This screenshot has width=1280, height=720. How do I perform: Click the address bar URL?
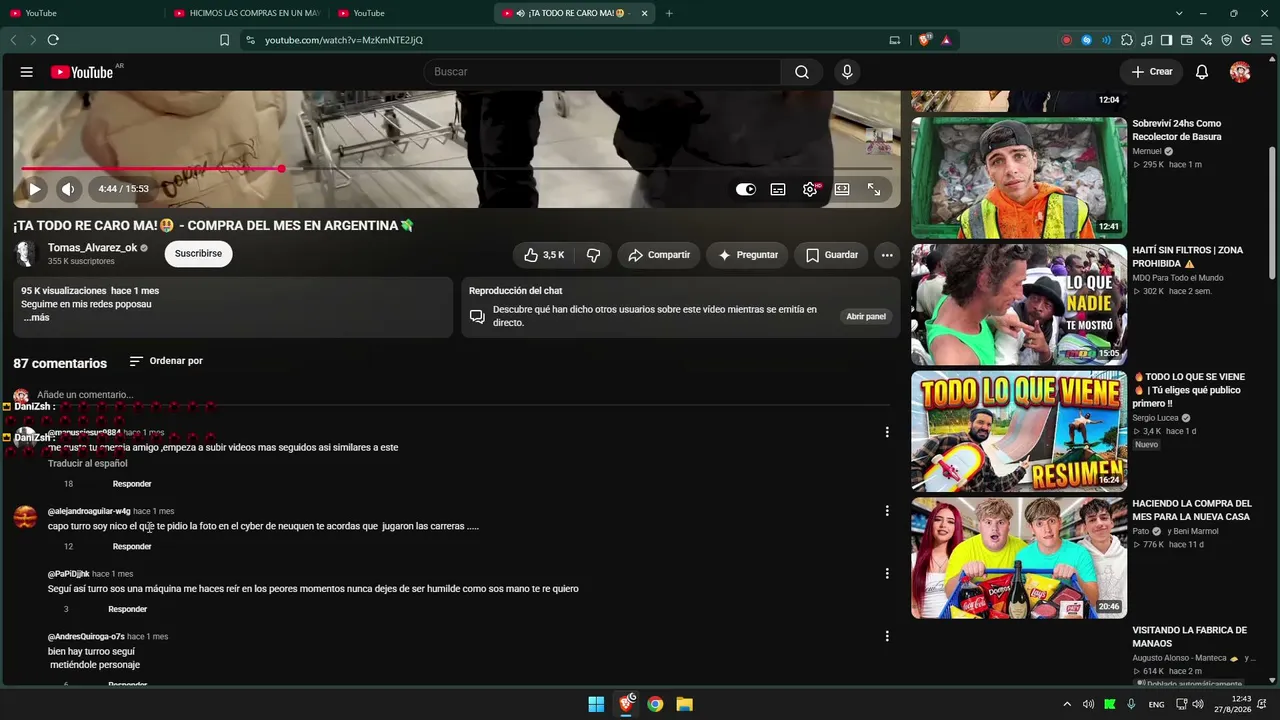tap(344, 40)
